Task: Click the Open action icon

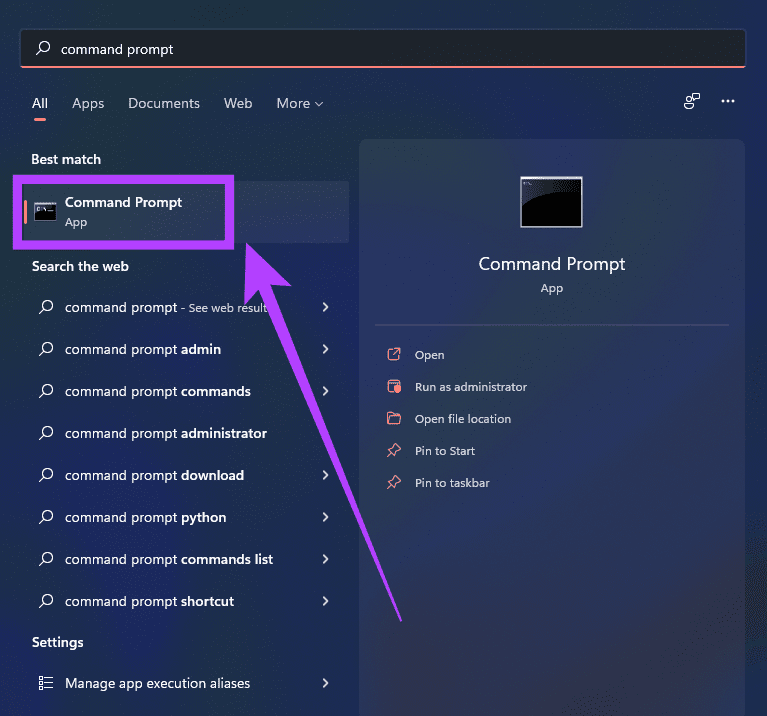Action: 394,354
